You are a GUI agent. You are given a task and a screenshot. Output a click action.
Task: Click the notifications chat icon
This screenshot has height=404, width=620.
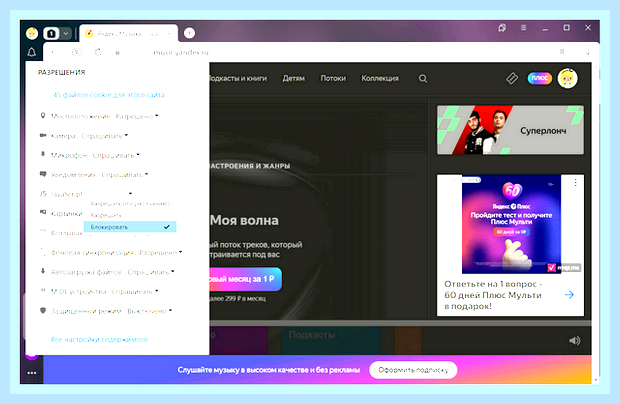43,174
